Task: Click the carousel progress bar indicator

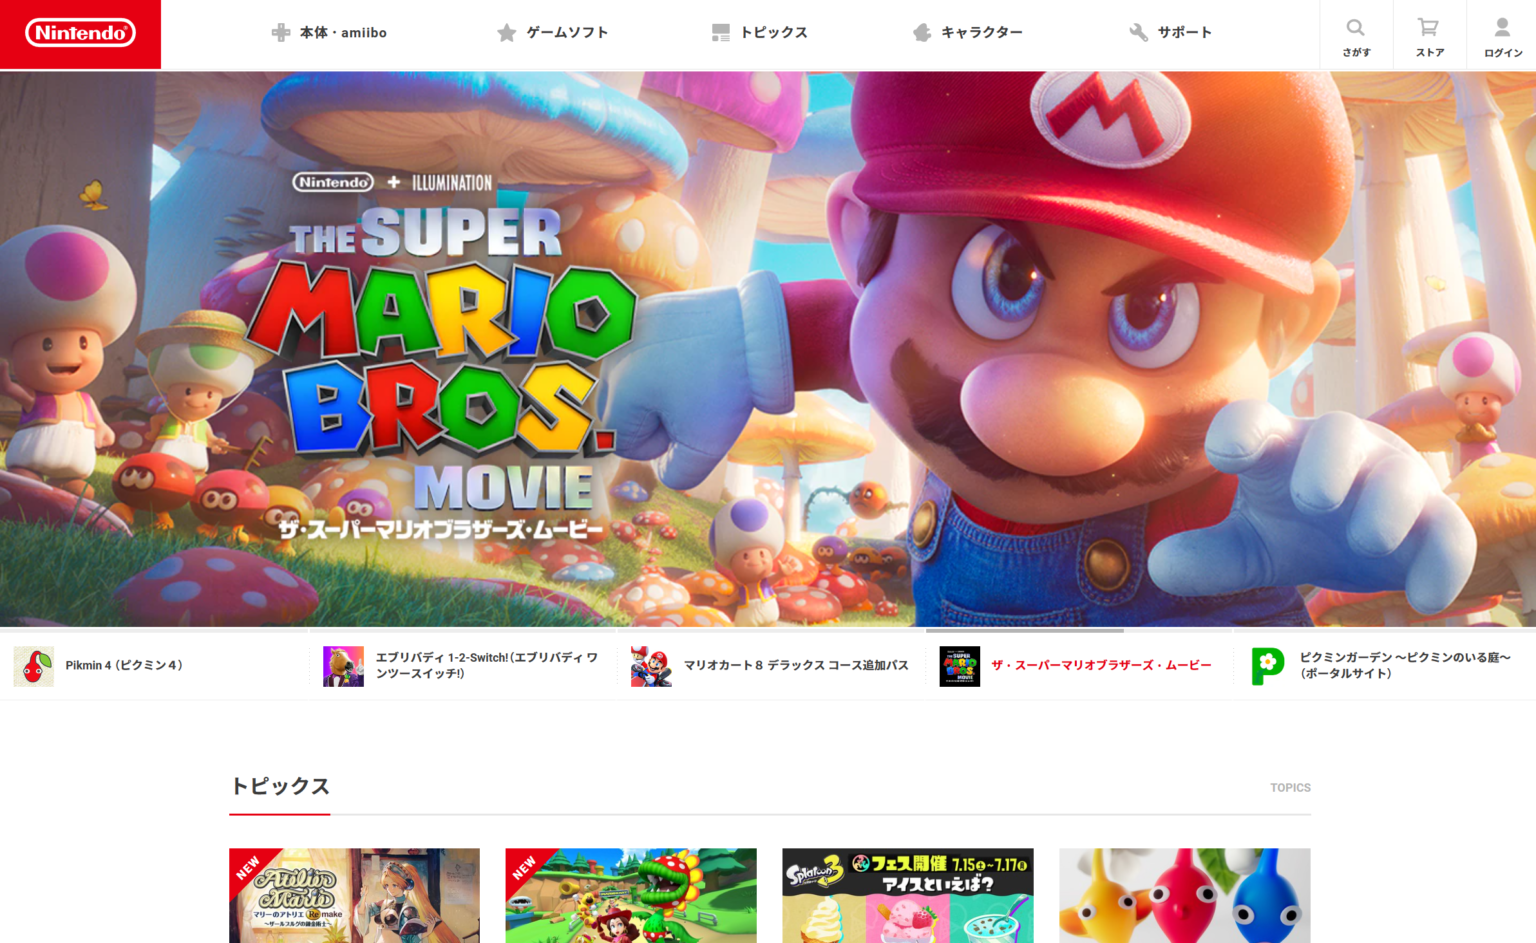Action: 1024,631
